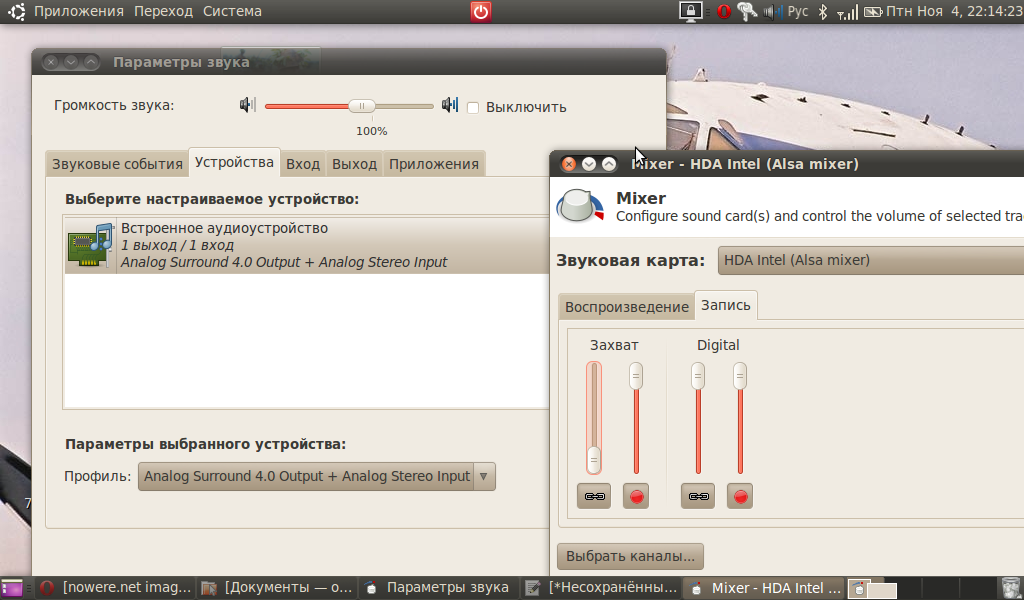Click the Opera tray icon in the top panel
1024x600 pixels.
coord(724,12)
